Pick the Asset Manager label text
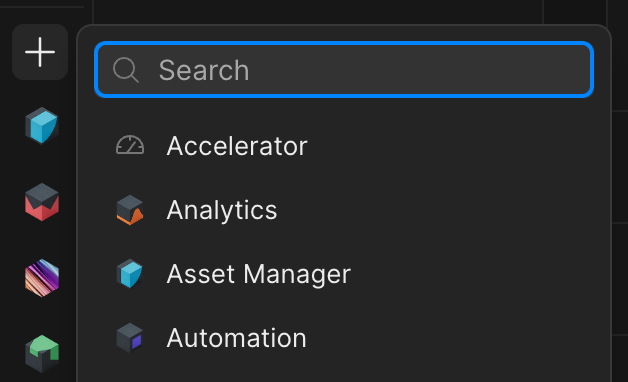This screenshot has height=382, width=628. click(259, 275)
